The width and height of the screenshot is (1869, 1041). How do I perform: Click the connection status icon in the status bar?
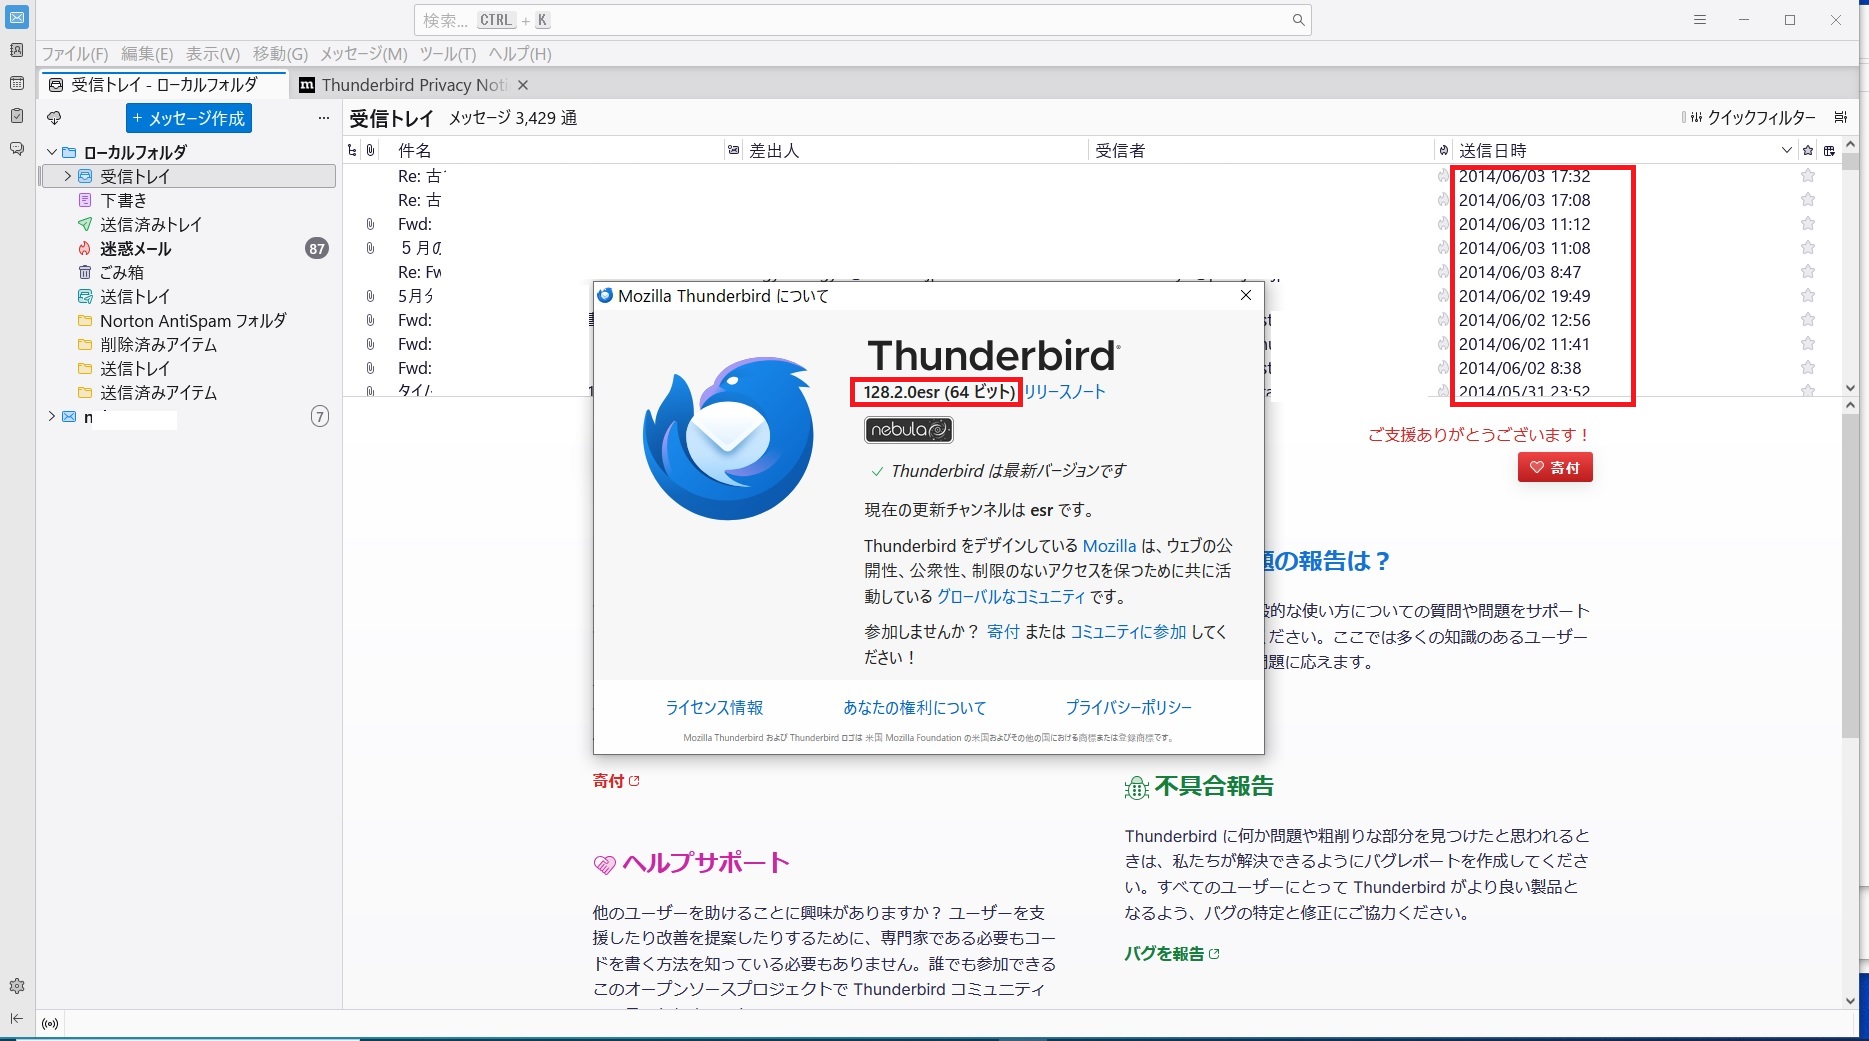(x=50, y=1024)
